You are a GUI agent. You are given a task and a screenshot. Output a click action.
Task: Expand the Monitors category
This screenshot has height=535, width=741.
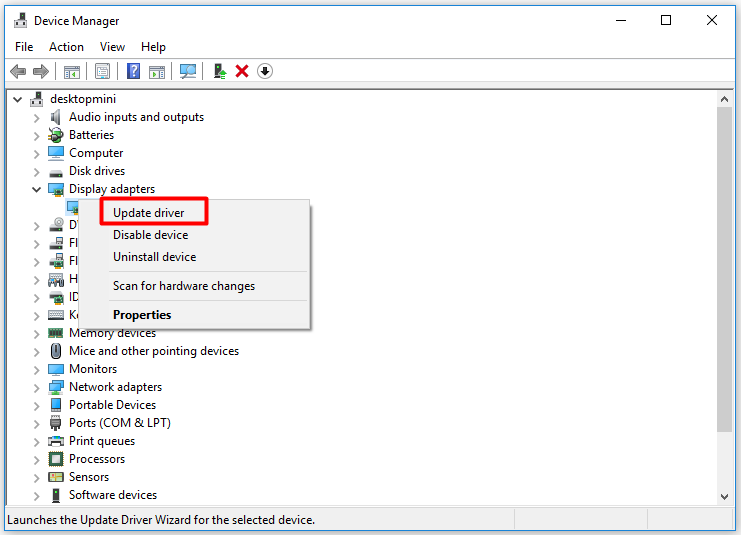point(36,370)
